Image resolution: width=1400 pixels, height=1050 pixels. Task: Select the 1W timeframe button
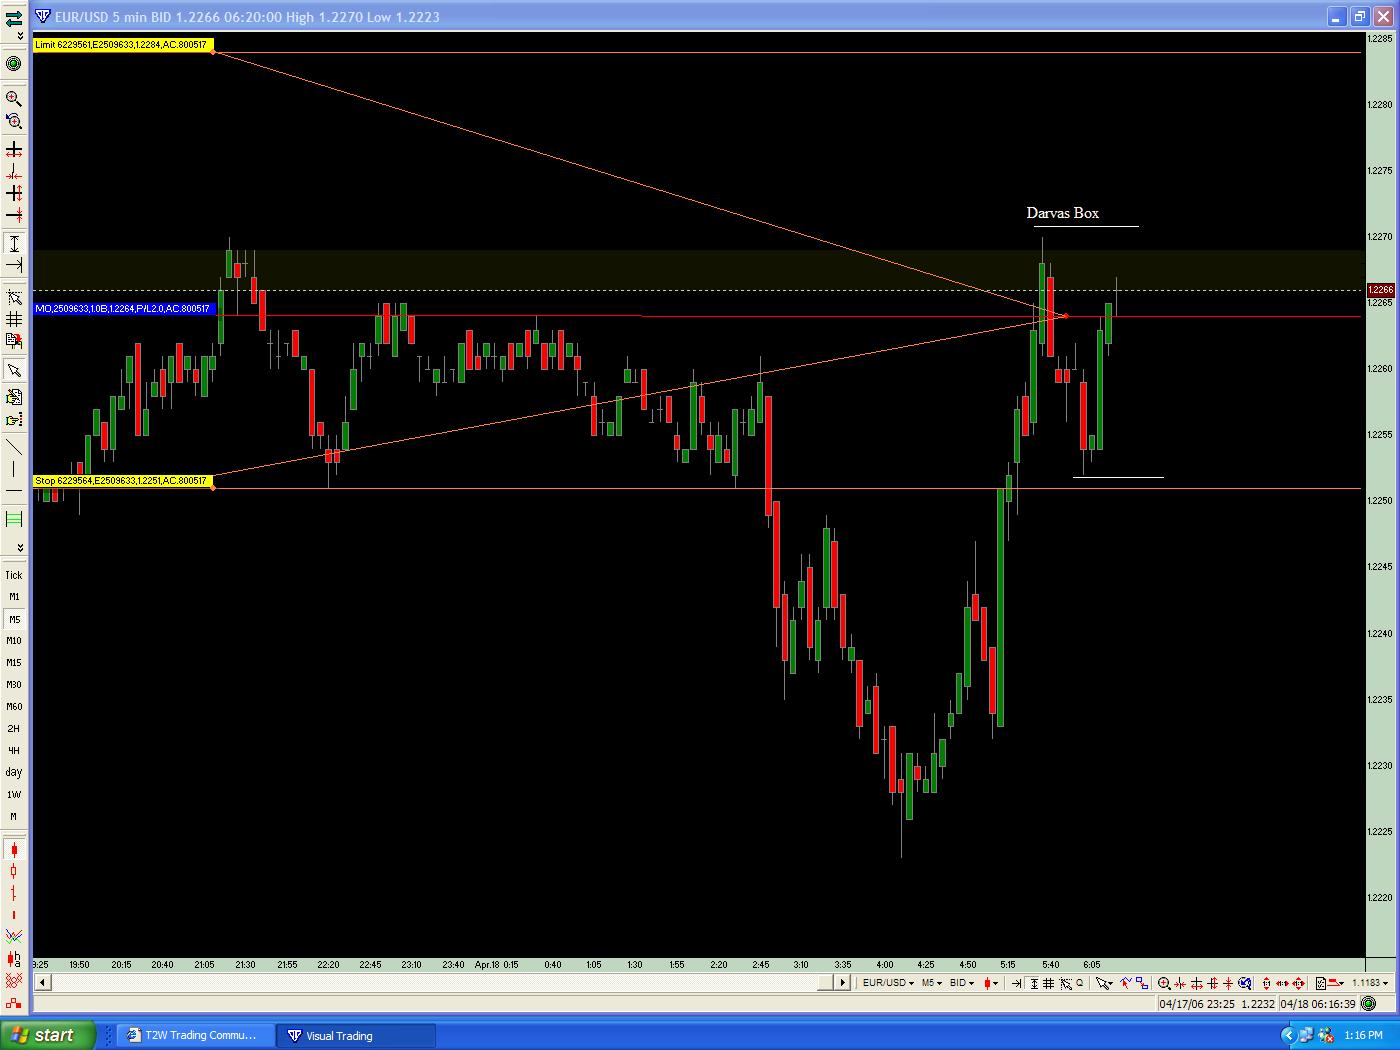14,795
